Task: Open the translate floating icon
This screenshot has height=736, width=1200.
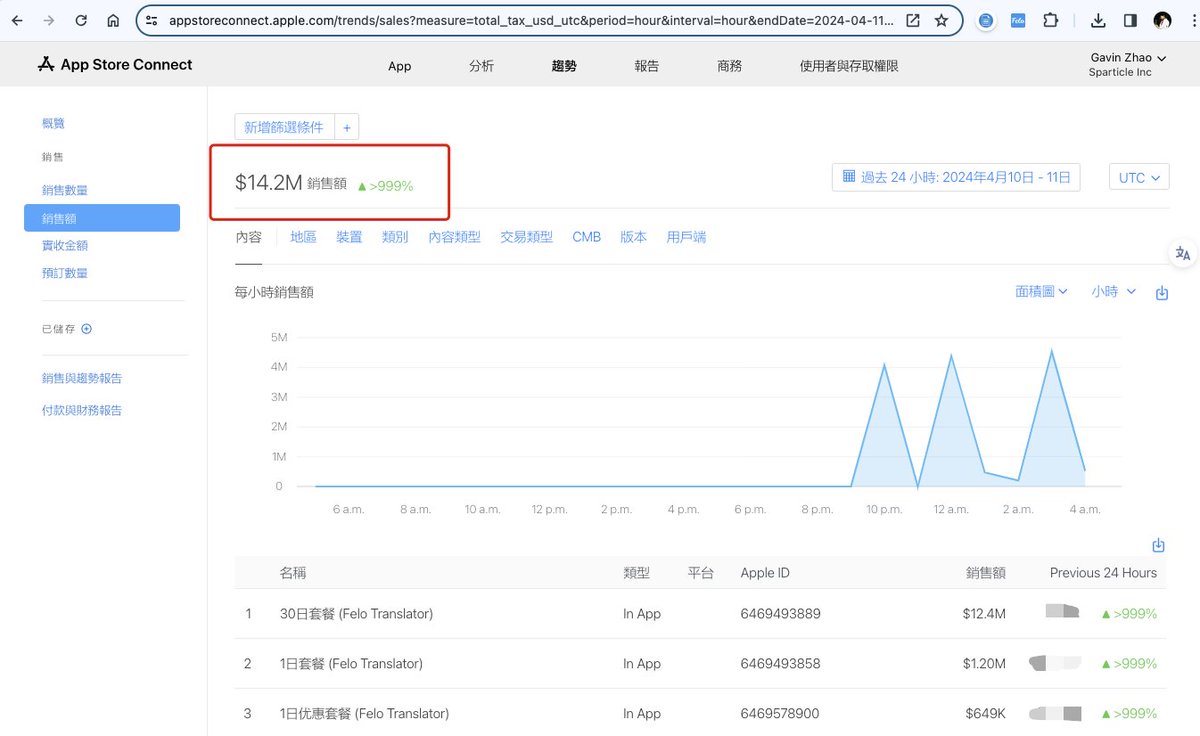Action: [1183, 253]
